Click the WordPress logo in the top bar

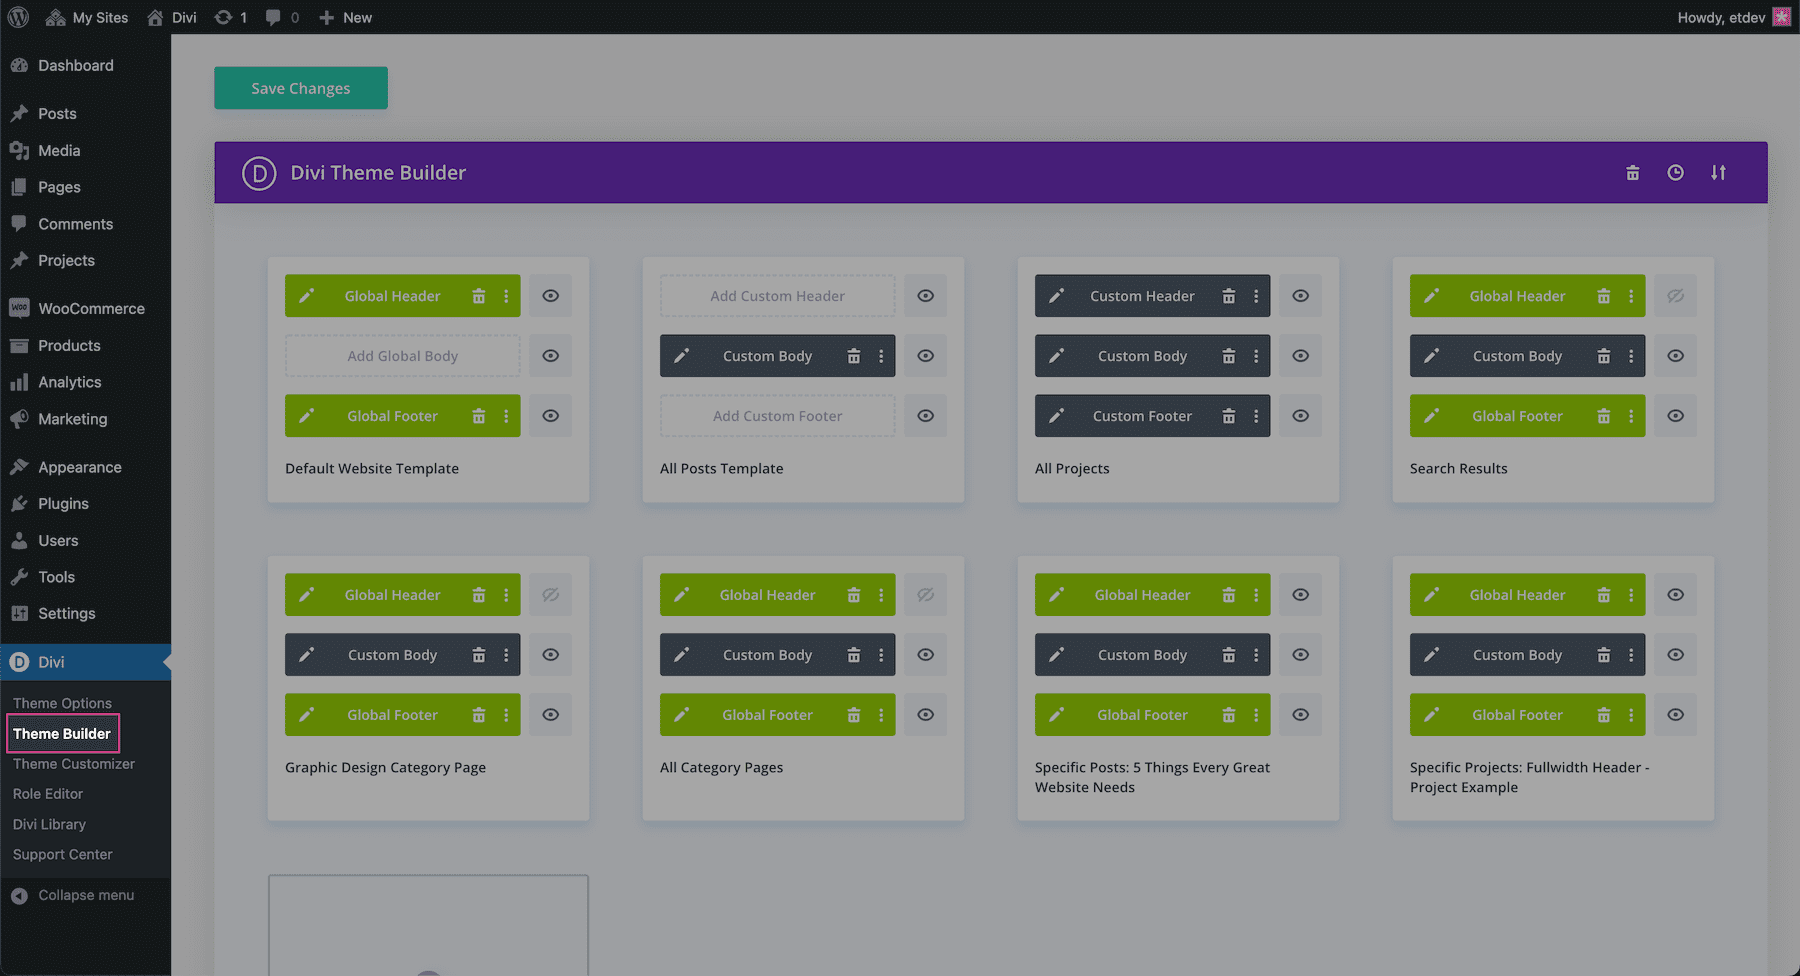point(17,17)
